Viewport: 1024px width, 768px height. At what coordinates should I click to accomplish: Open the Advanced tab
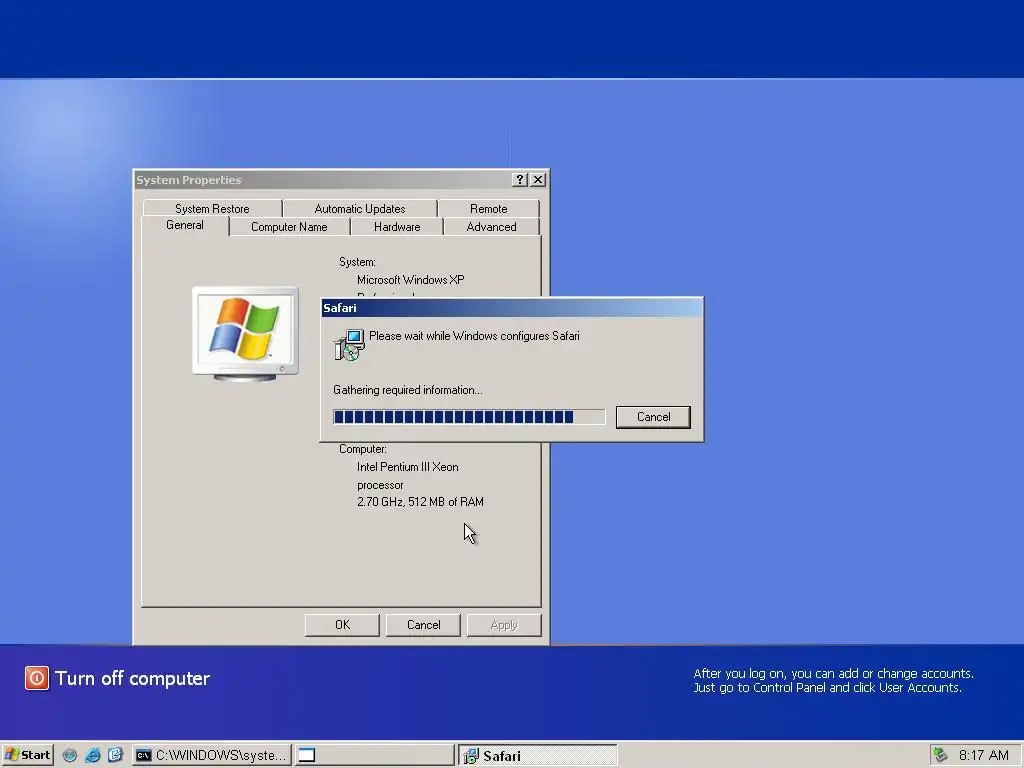pos(491,227)
